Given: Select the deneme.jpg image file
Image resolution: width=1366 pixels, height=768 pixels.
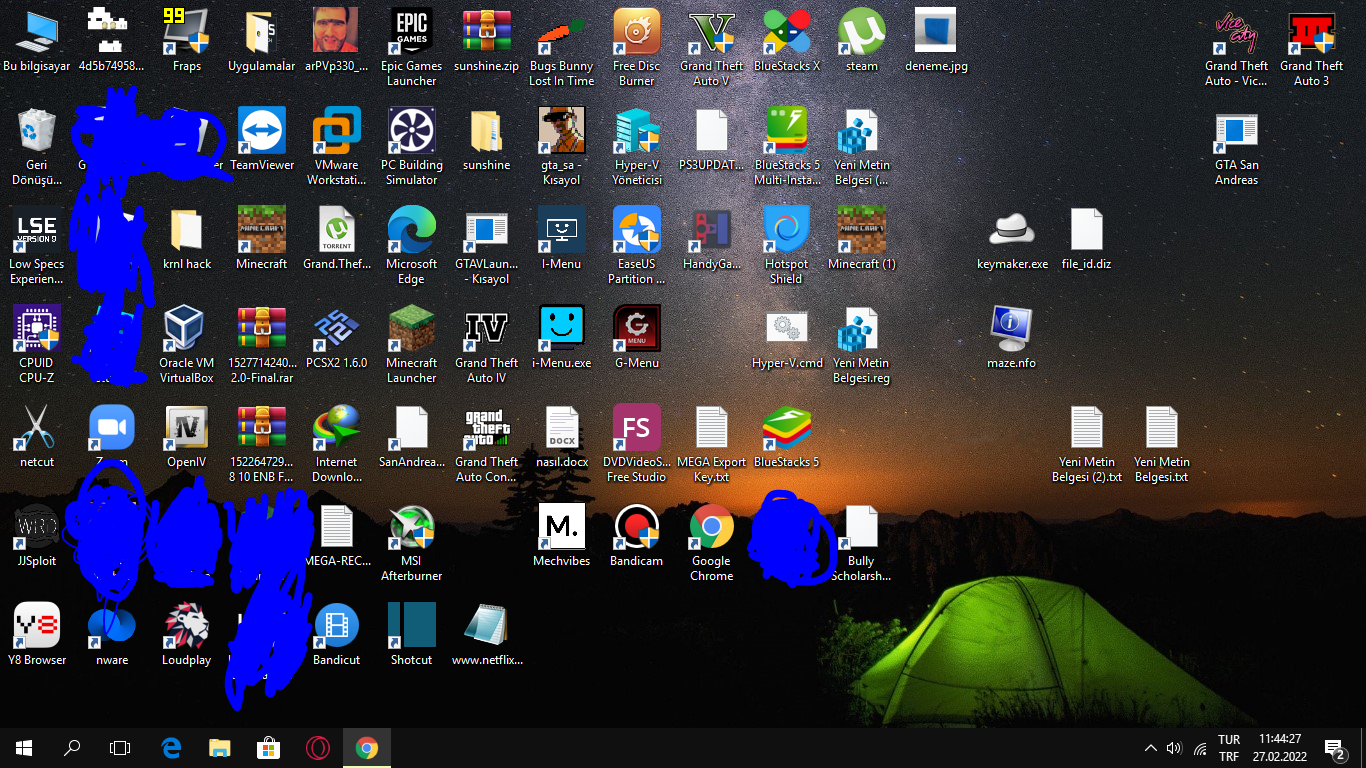Looking at the screenshot, I should pyautogui.click(x=937, y=42).
